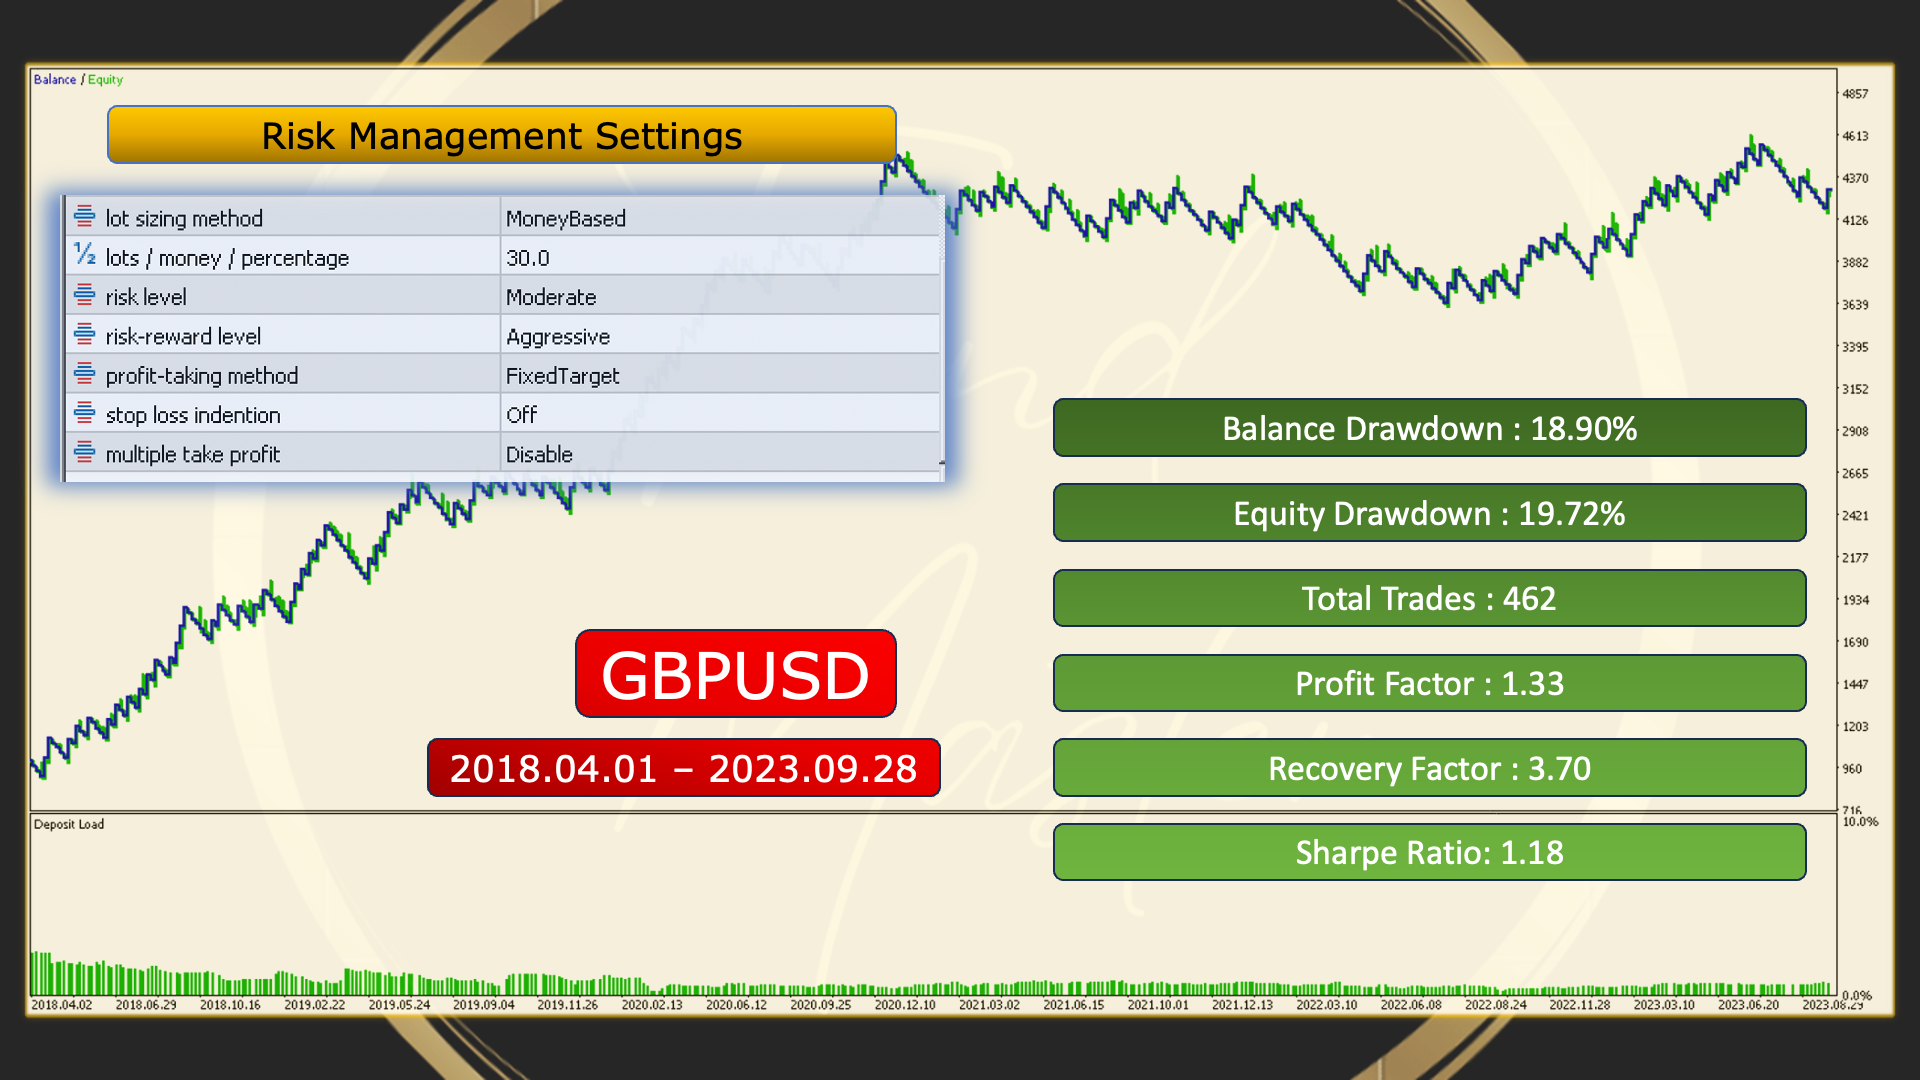Toggle the multiple take profit Disable value
The image size is (1920, 1080).
click(539, 454)
